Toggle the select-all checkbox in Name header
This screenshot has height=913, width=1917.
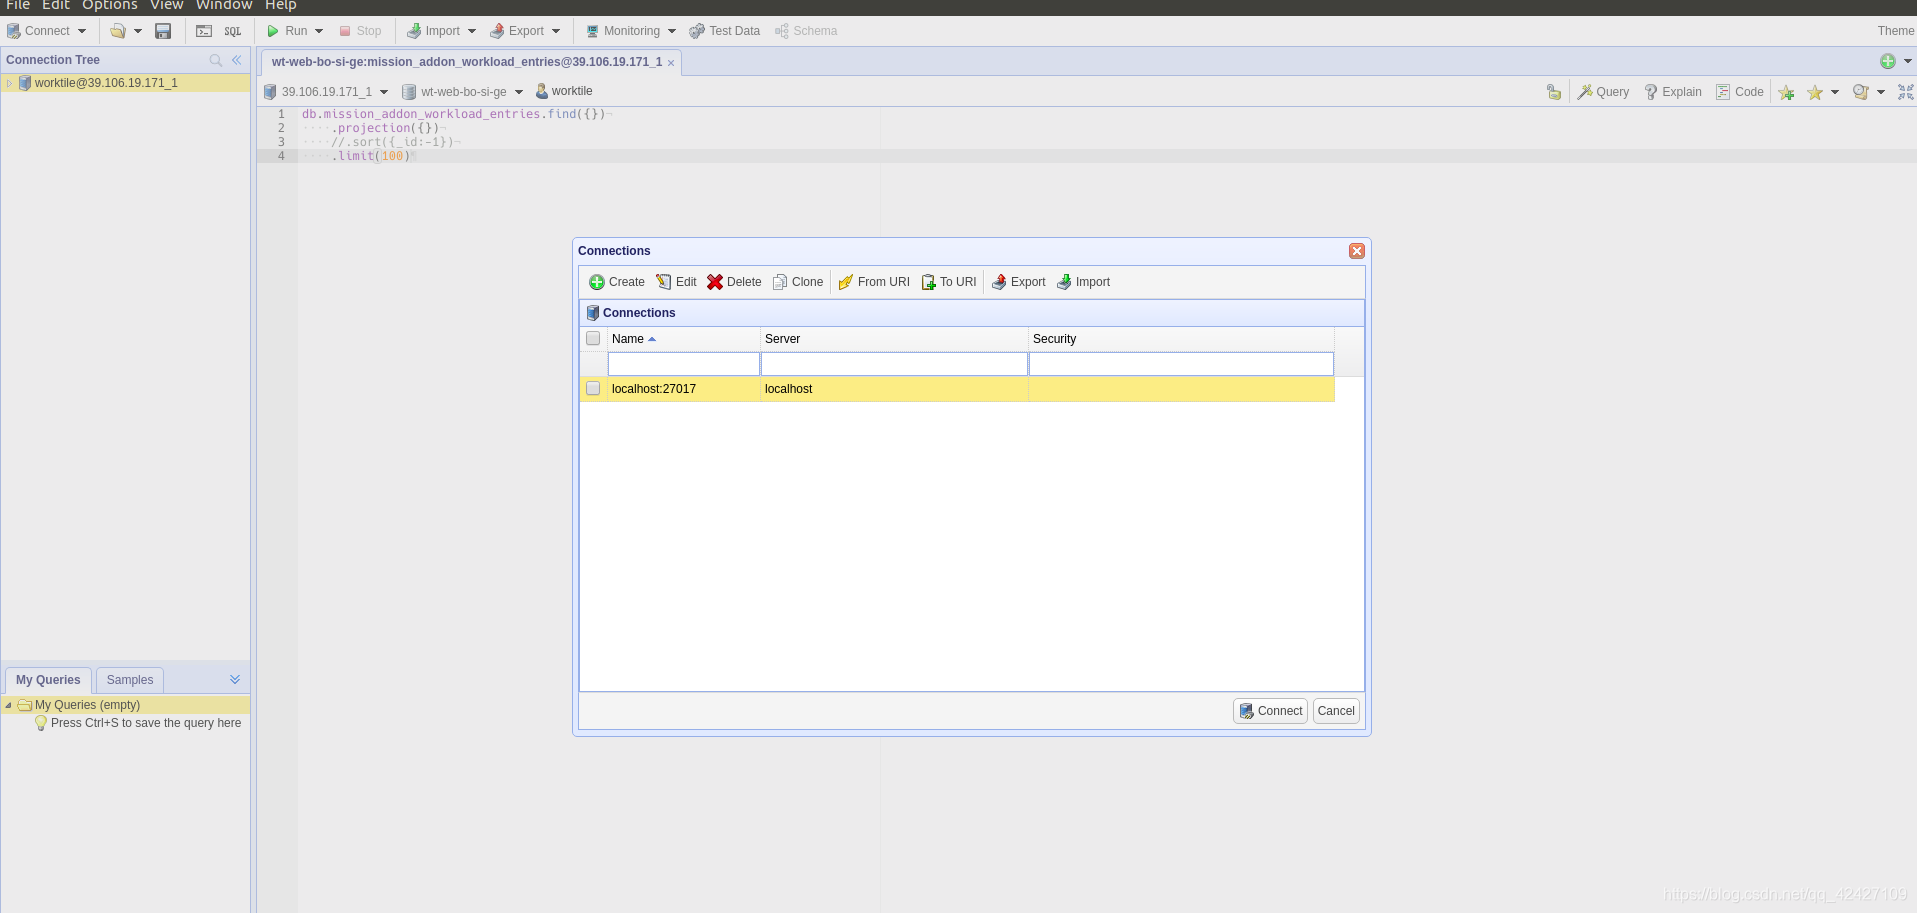pos(593,339)
